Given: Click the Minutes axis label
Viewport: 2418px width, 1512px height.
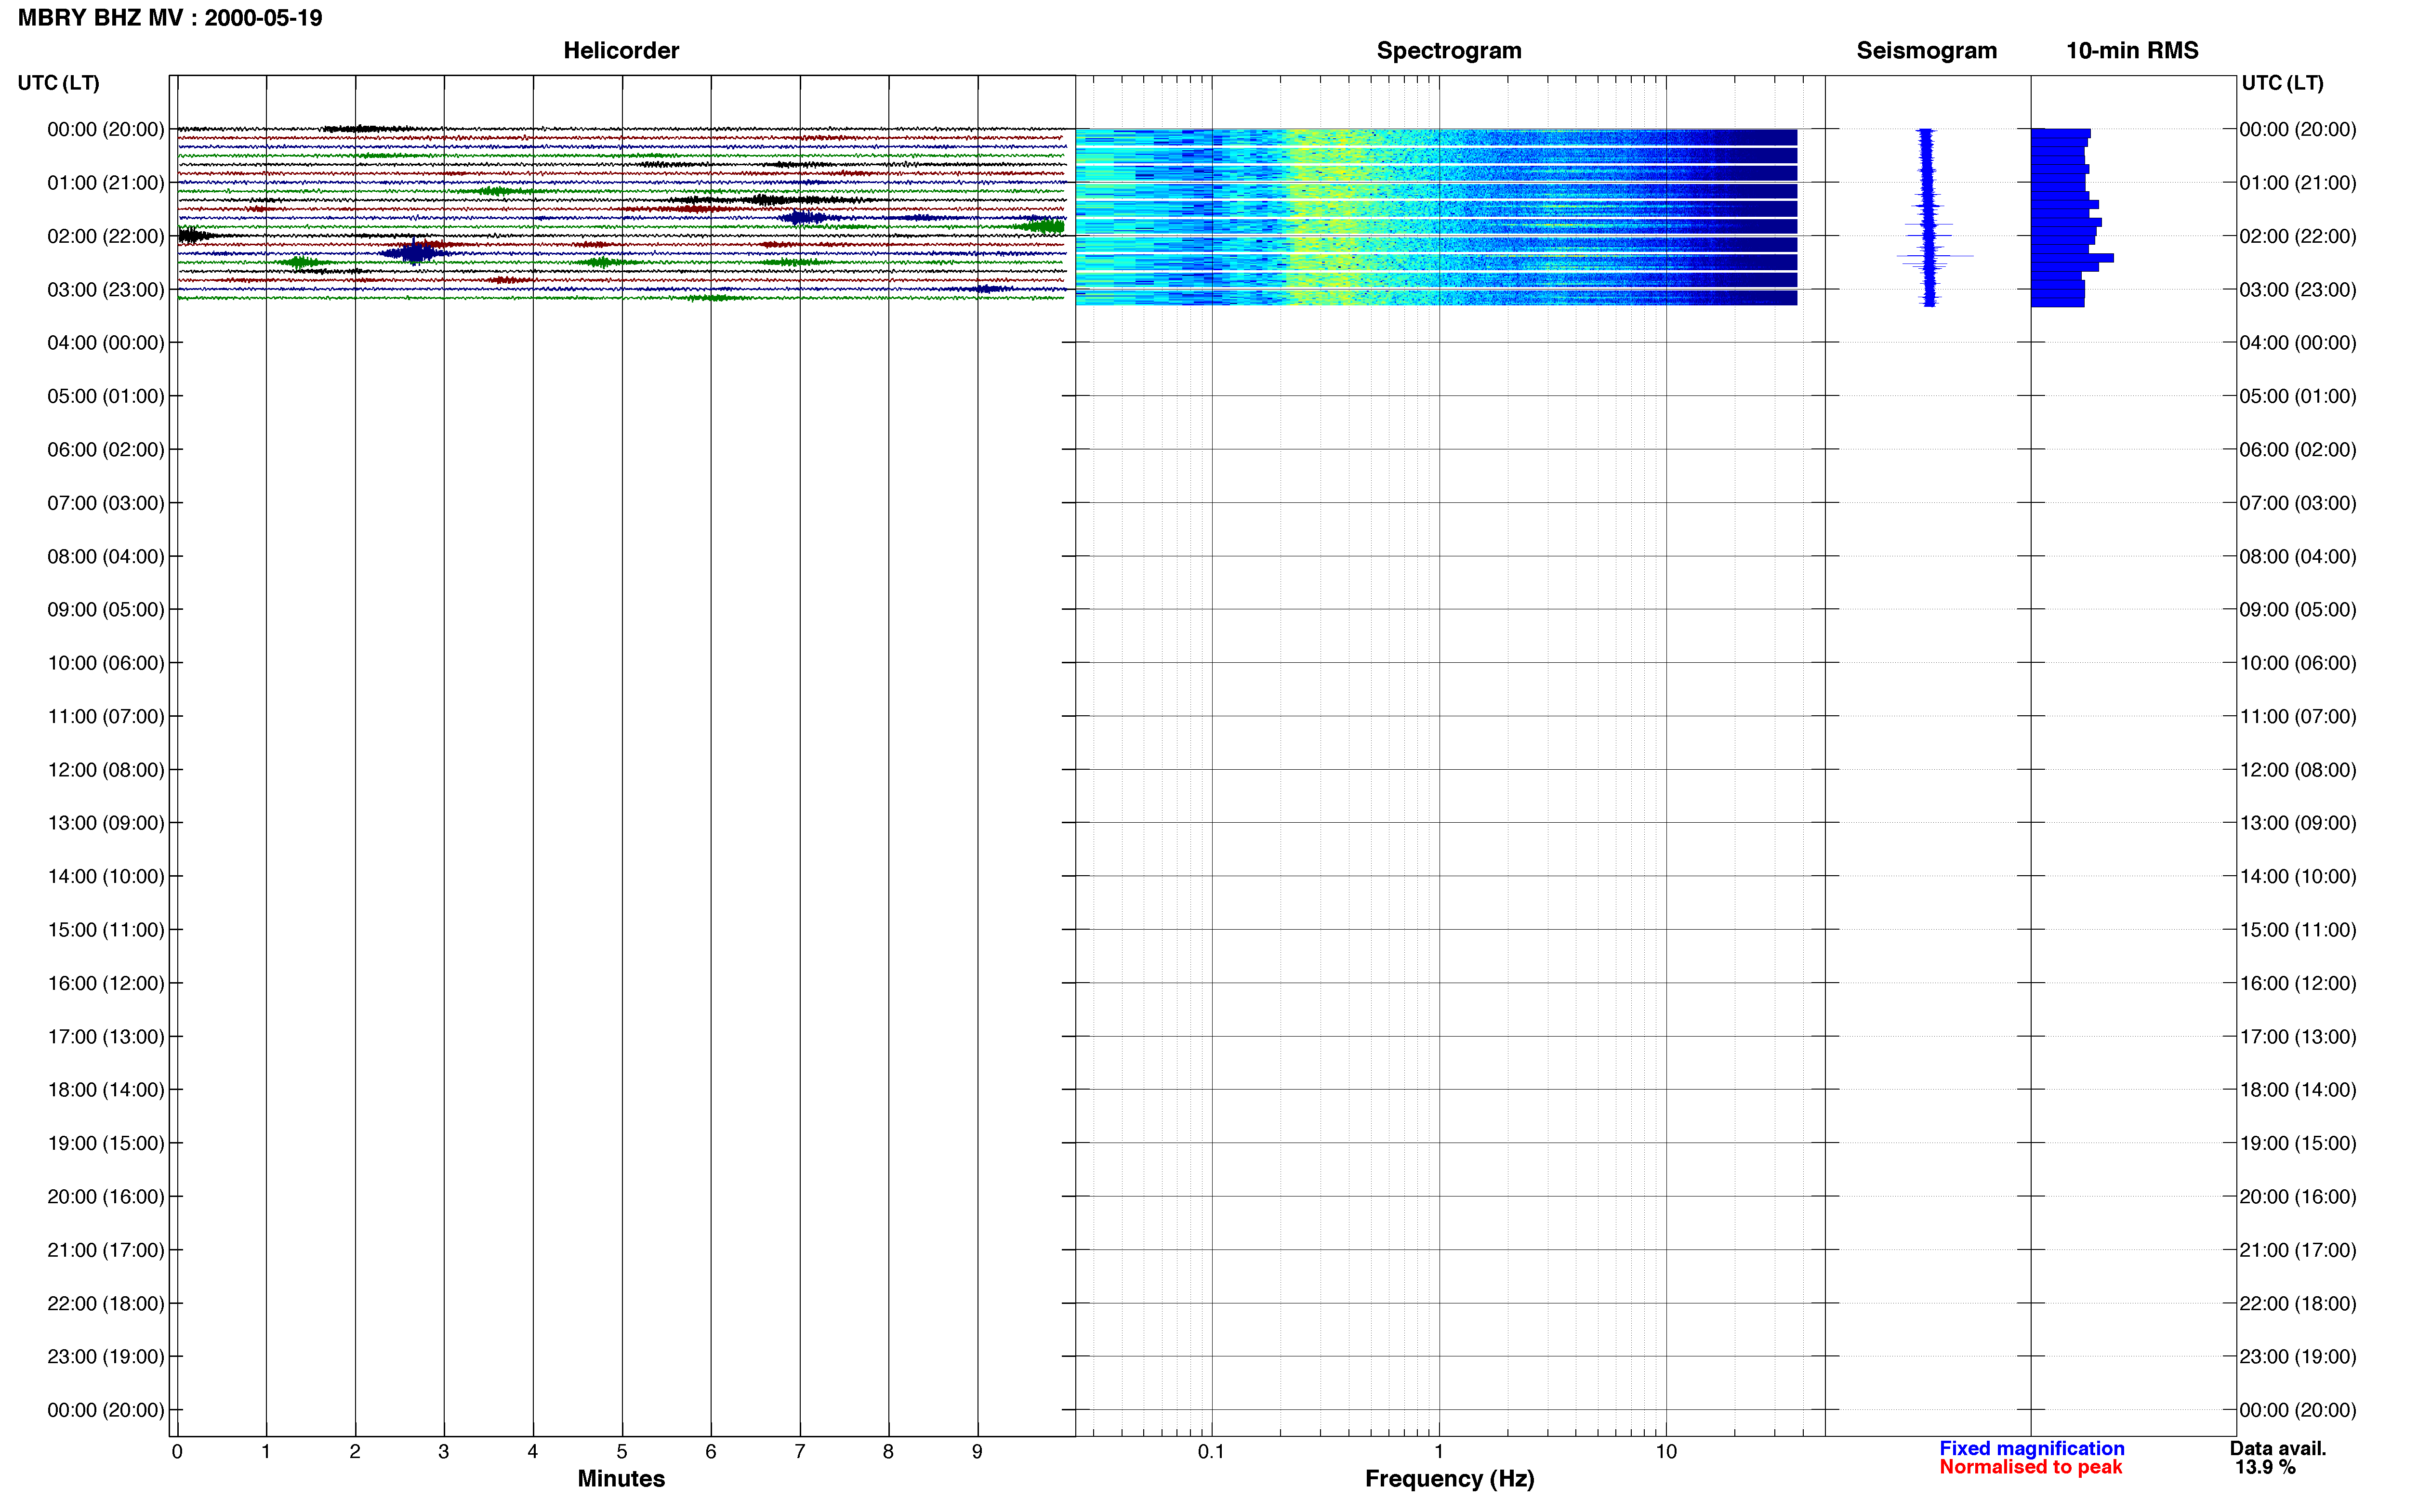Looking at the screenshot, I should (x=621, y=1478).
